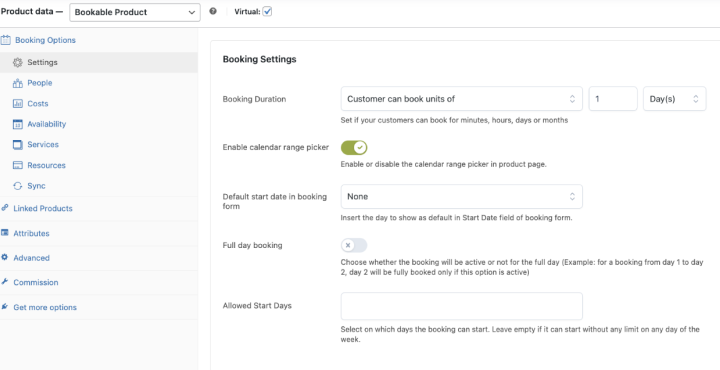Click the 'Full day booking' label

pyautogui.click(x=253, y=245)
